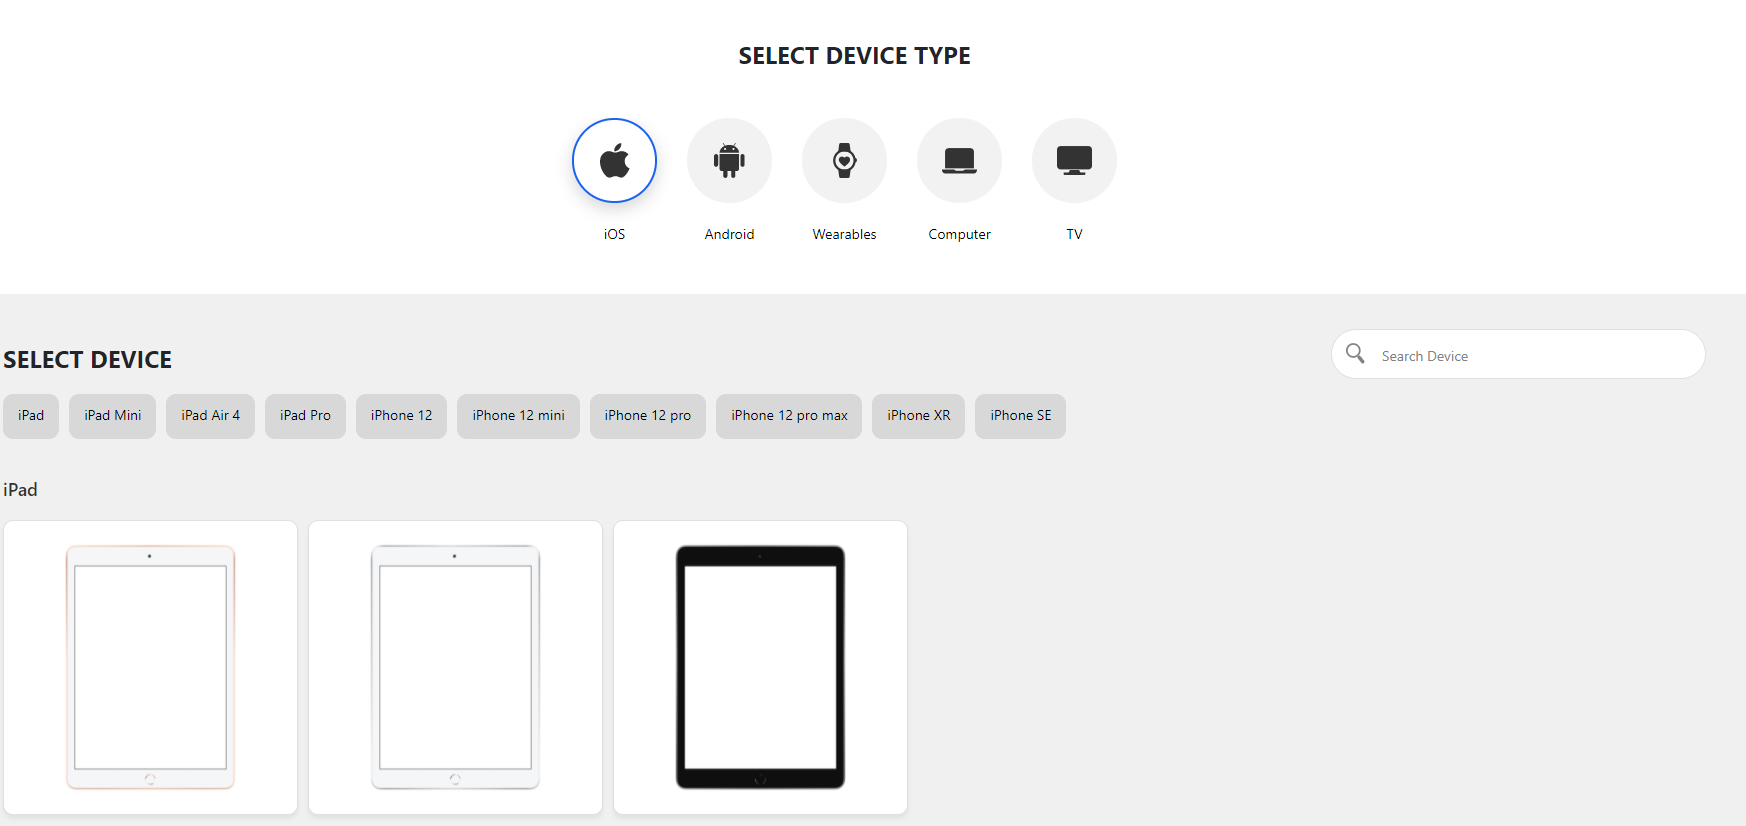Image resolution: width=1746 pixels, height=826 pixels.
Task: Show iPad Air 4 devices
Action: point(210,416)
